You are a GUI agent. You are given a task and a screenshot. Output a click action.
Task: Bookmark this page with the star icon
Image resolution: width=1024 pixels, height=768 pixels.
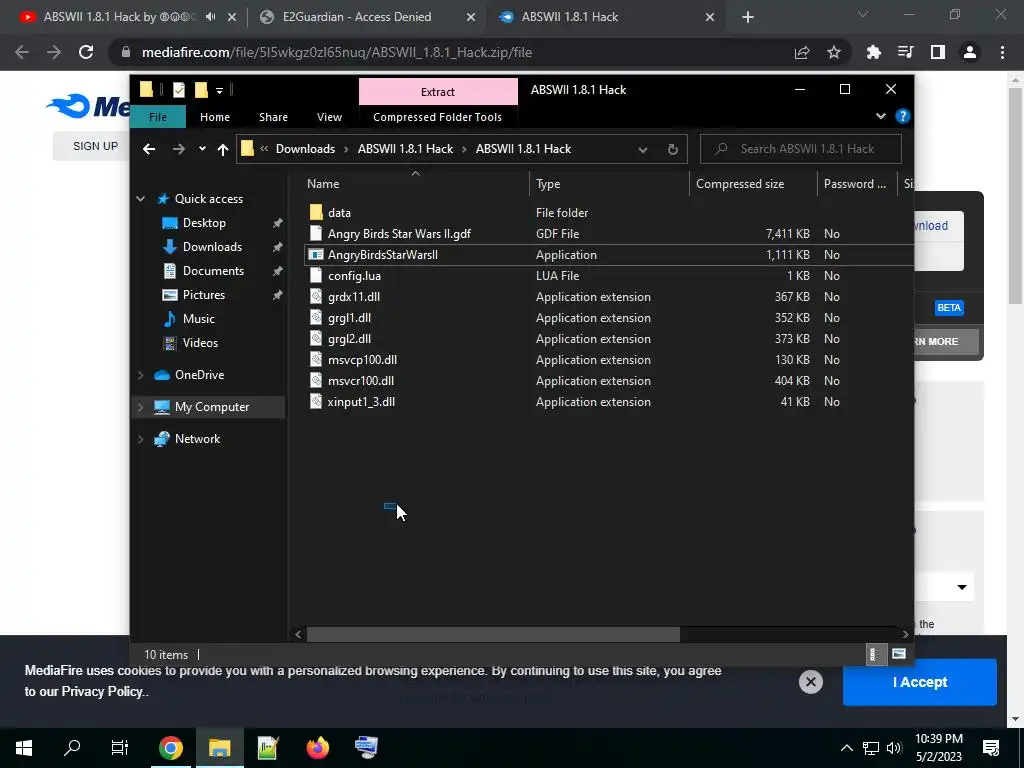tap(834, 52)
